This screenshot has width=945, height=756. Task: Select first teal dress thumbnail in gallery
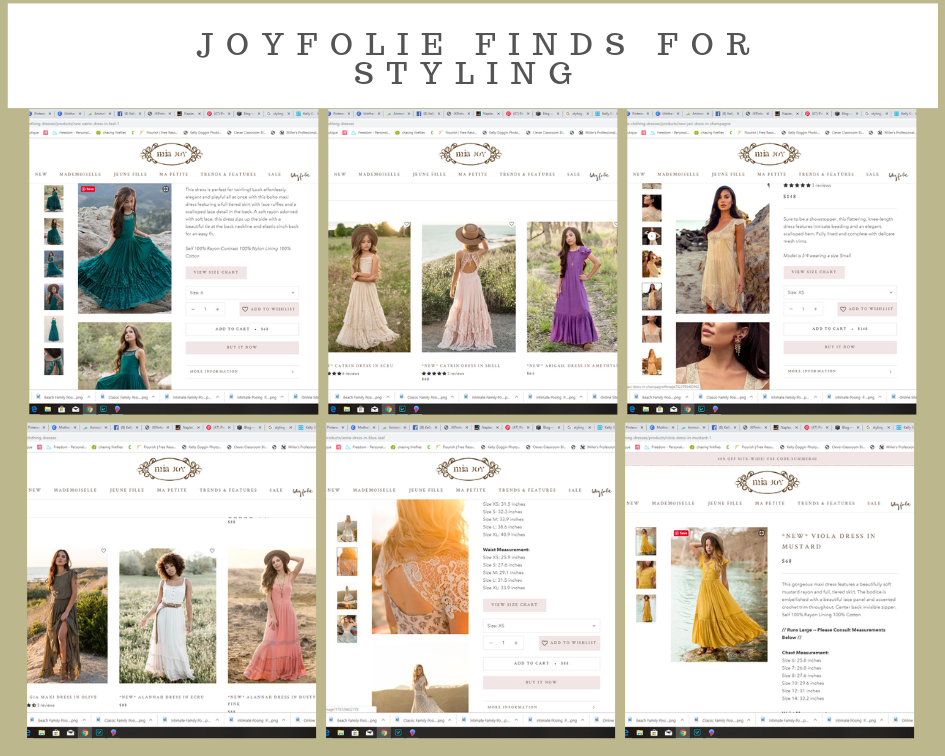[x=54, y=198]
